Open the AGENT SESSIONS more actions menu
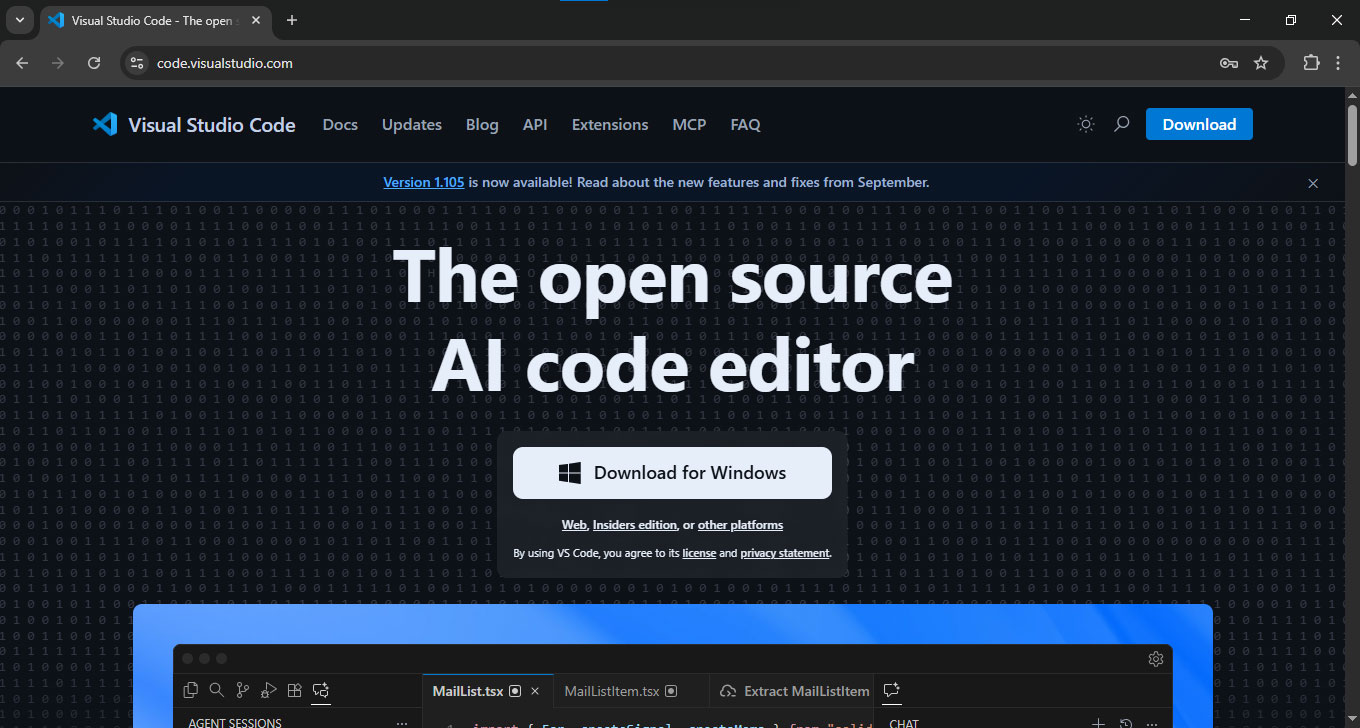The image size is (1360, 728). (x=403, y=722)
